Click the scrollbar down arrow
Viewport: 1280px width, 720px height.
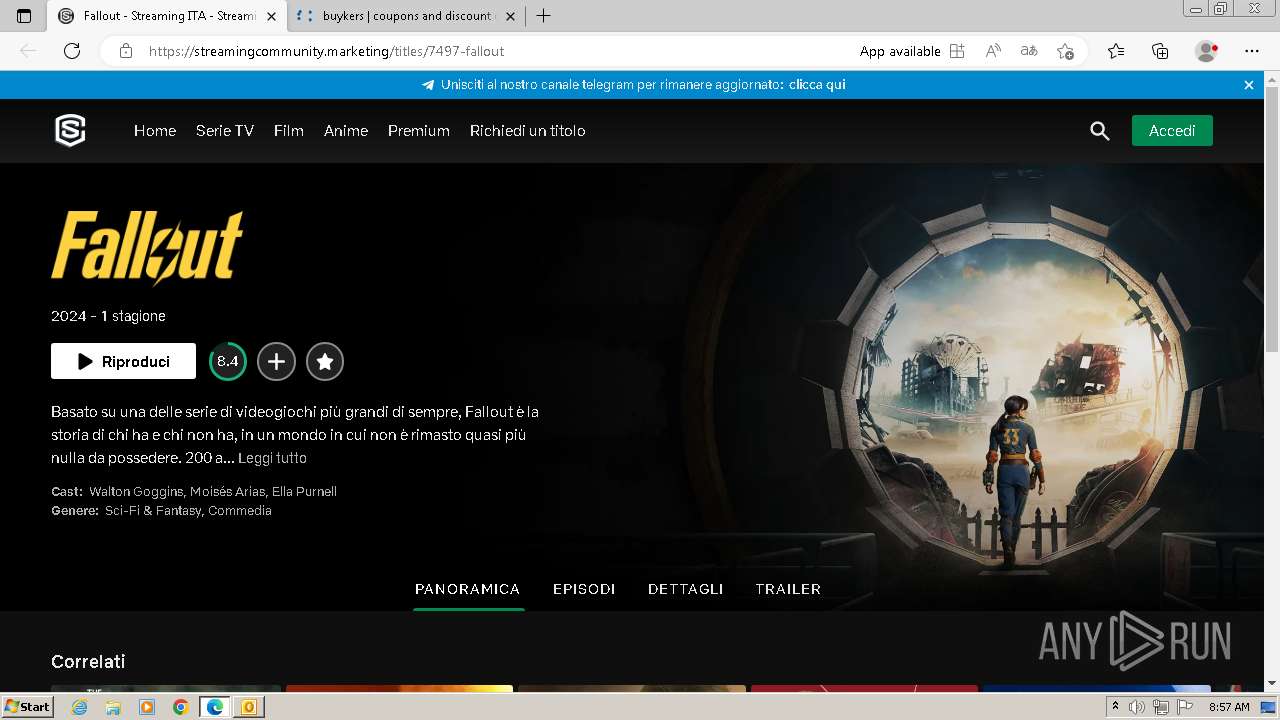[1272, 684]
